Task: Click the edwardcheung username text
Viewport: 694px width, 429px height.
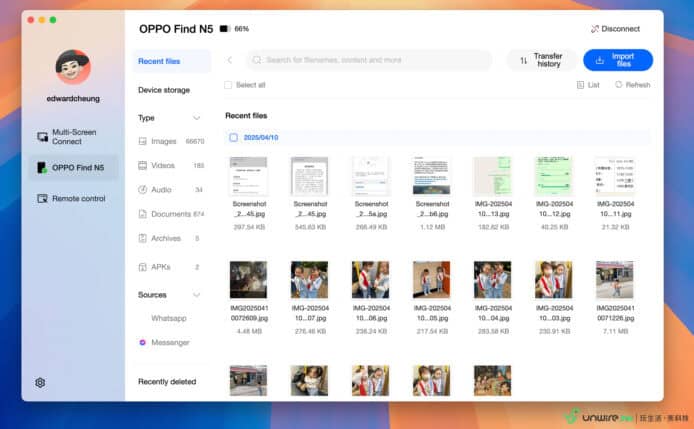Action: click(73, 99)
